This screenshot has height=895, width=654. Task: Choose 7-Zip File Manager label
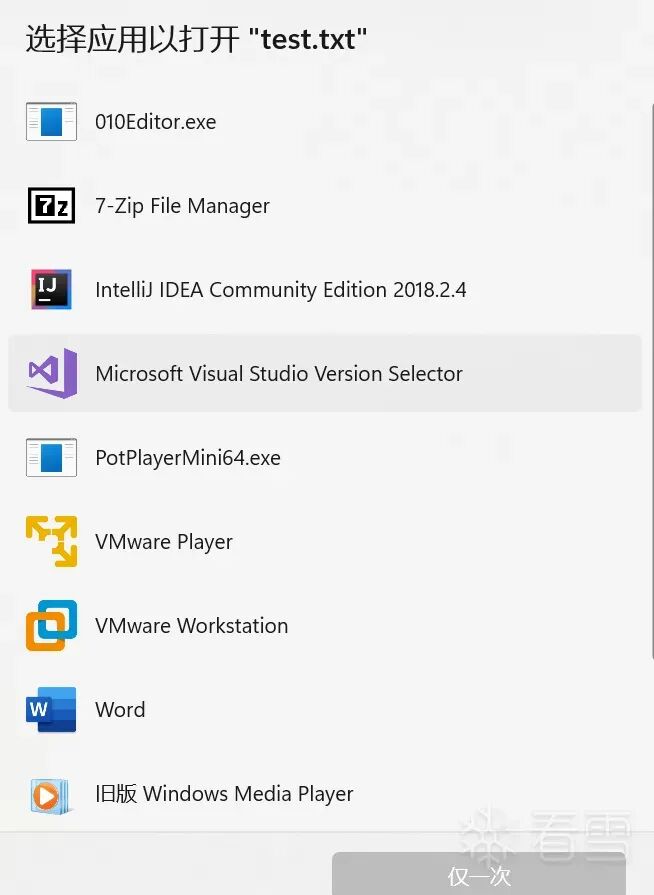(182, 206)
